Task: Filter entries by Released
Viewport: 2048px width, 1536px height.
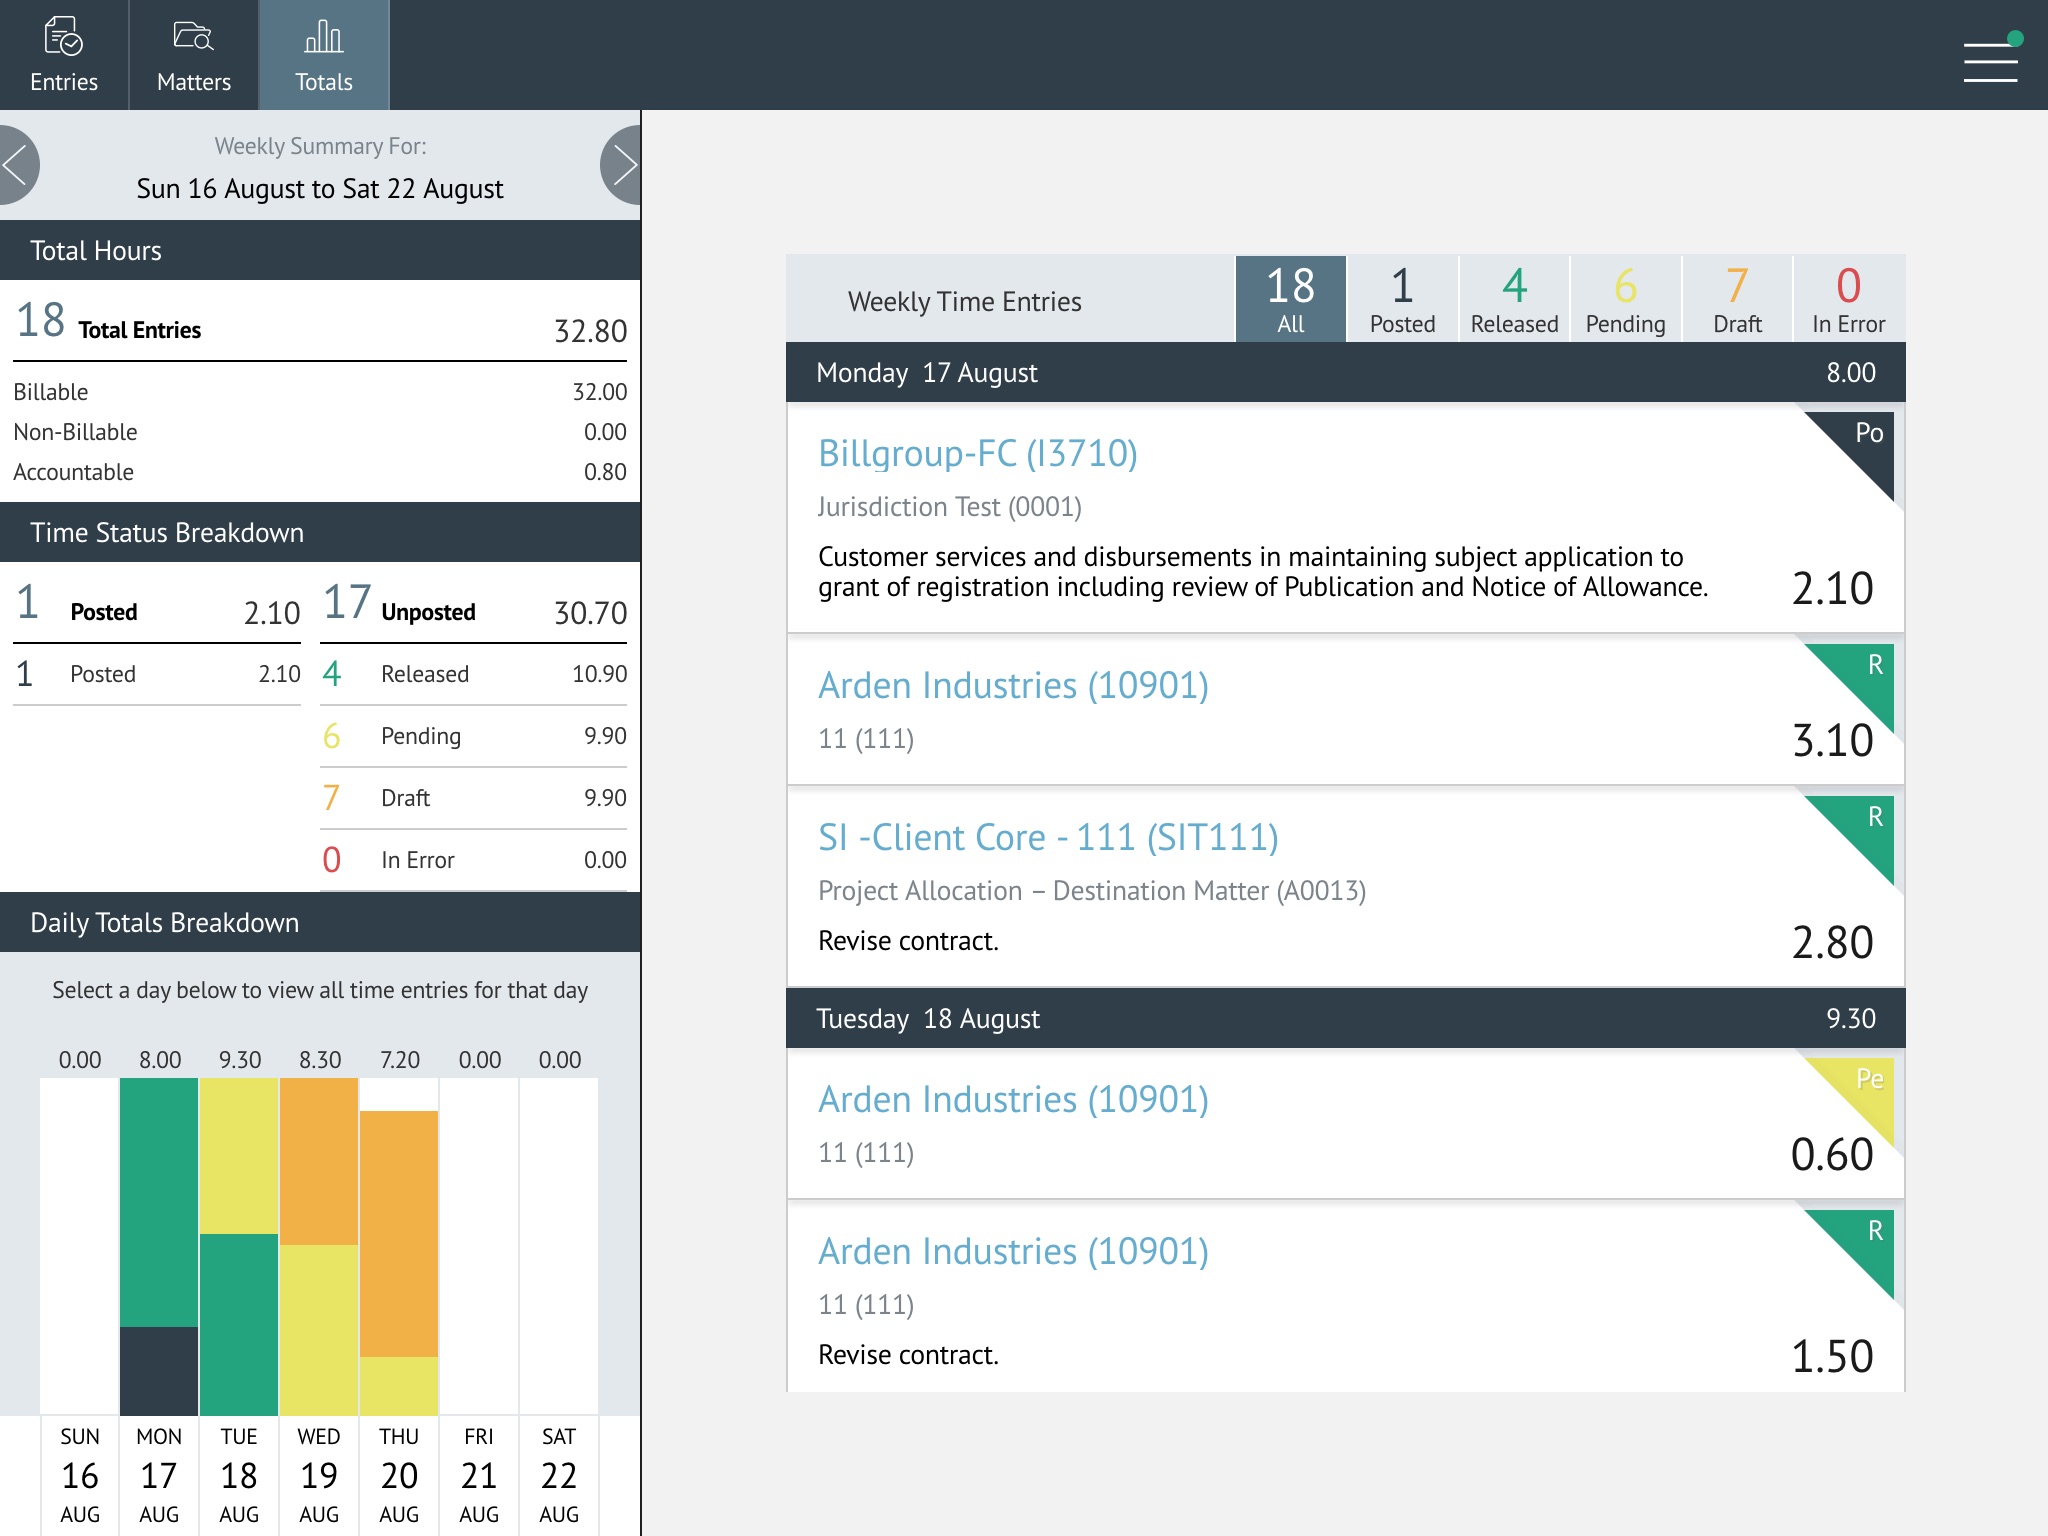Action: [1514, 298]
